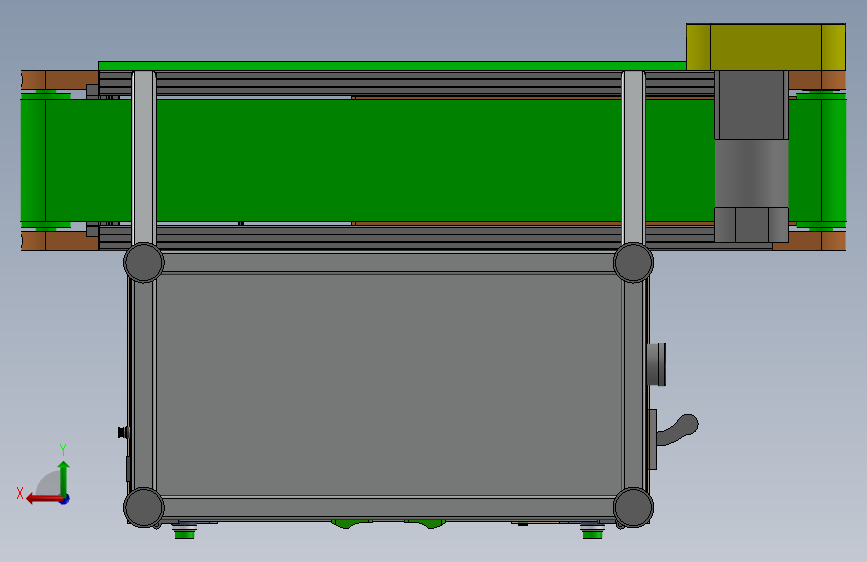Click the green Y axis arrow of the triad
This screenshot has width=867, height=562.
[64, 478]
